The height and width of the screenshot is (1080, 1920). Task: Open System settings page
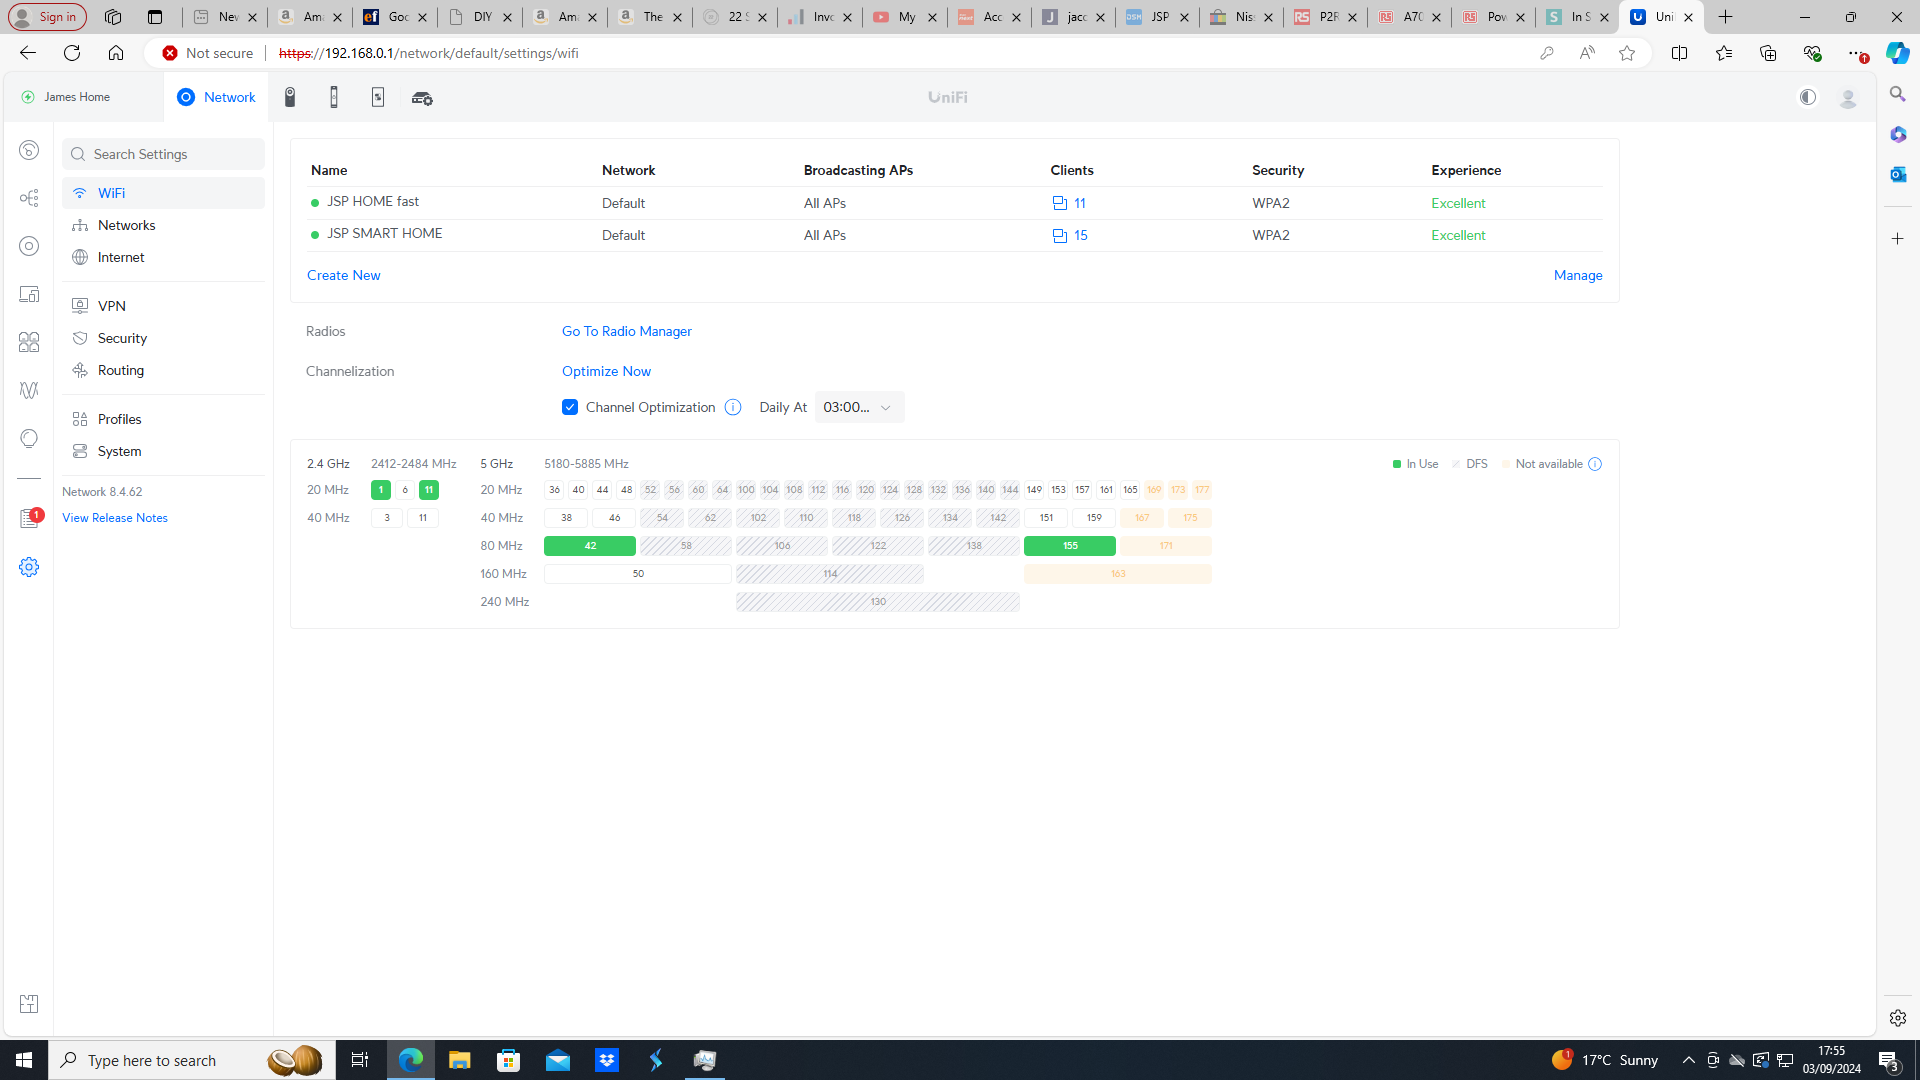(120, 451)
